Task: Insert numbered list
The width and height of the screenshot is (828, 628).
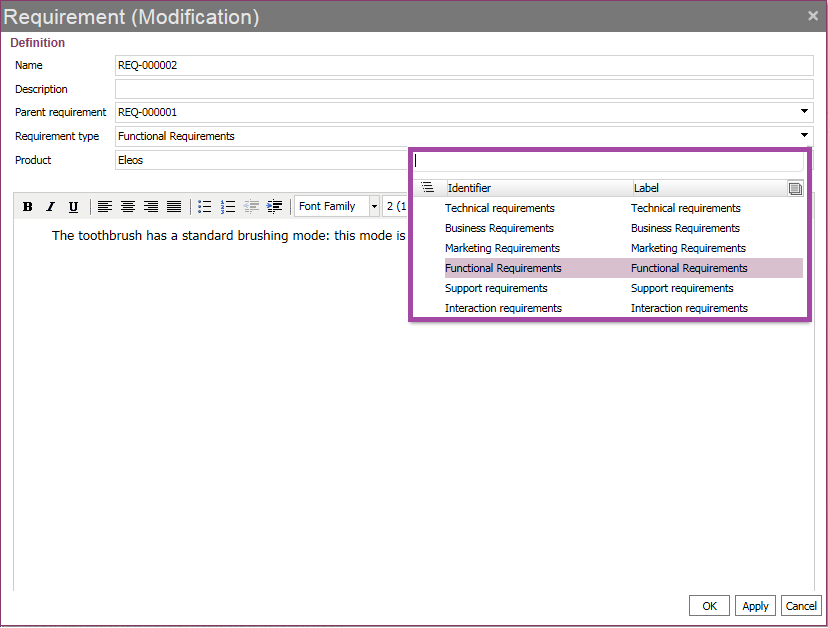Action: pyautogui.click(x=228, y=207)
